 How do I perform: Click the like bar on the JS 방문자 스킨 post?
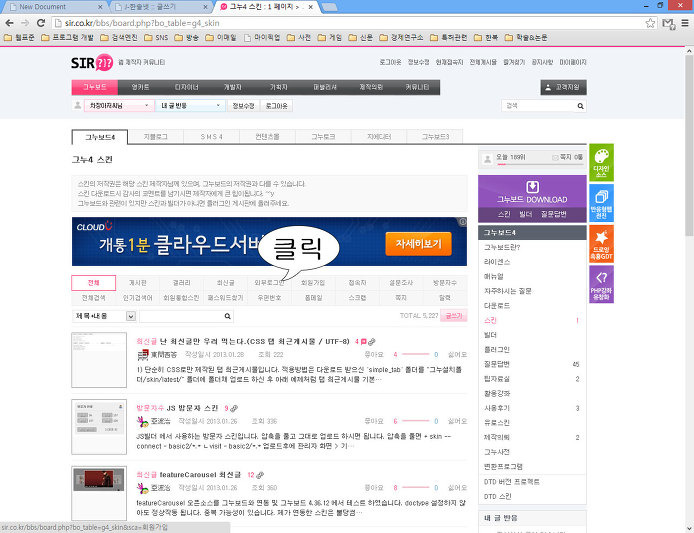(x=416, y=421)
